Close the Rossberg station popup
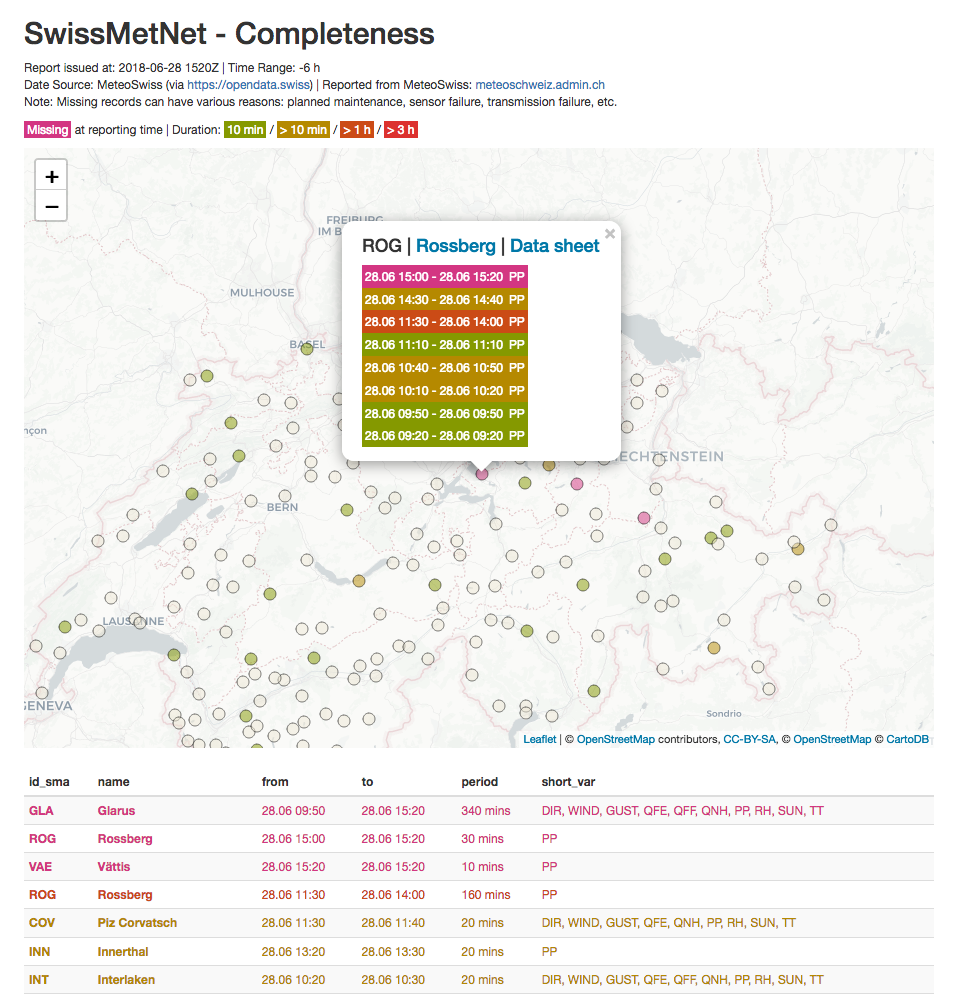 click(609, 234)
